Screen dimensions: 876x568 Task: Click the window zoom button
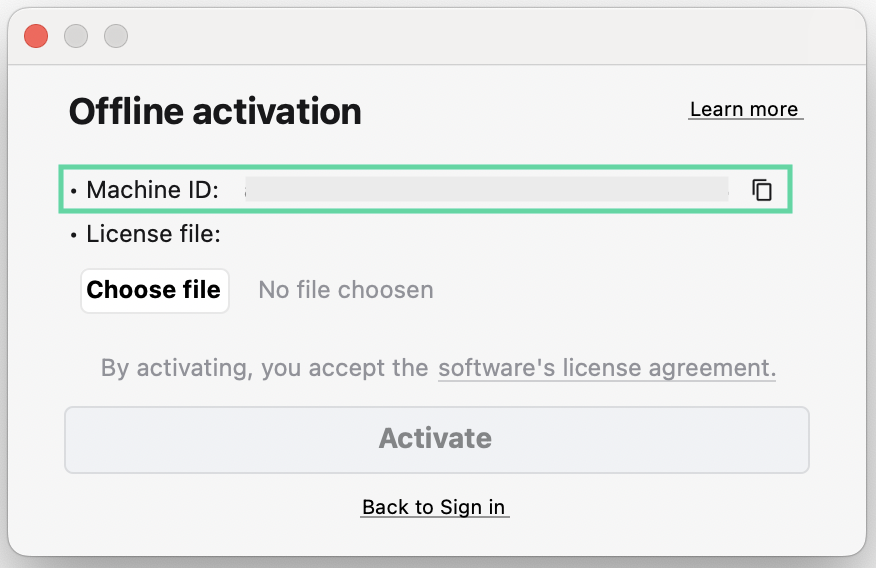(x=116, y=36)
